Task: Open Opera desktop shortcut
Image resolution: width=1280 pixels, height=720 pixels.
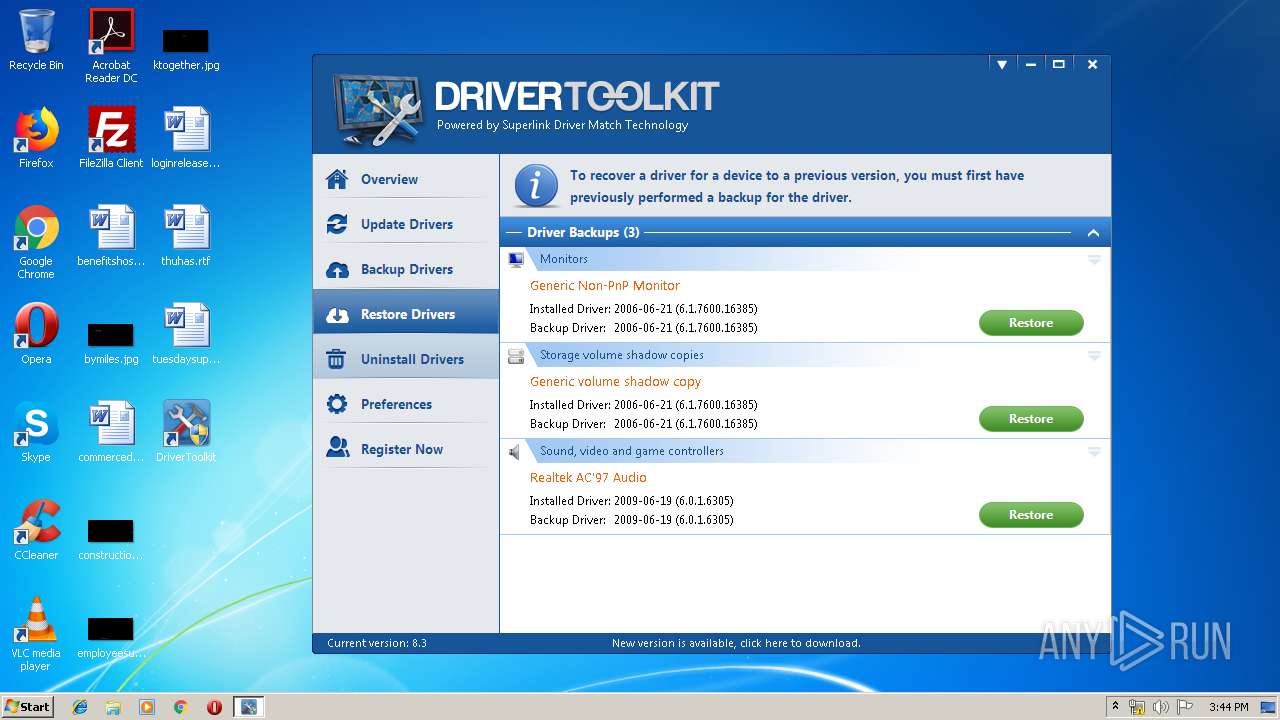Action: tap(36, 334)
